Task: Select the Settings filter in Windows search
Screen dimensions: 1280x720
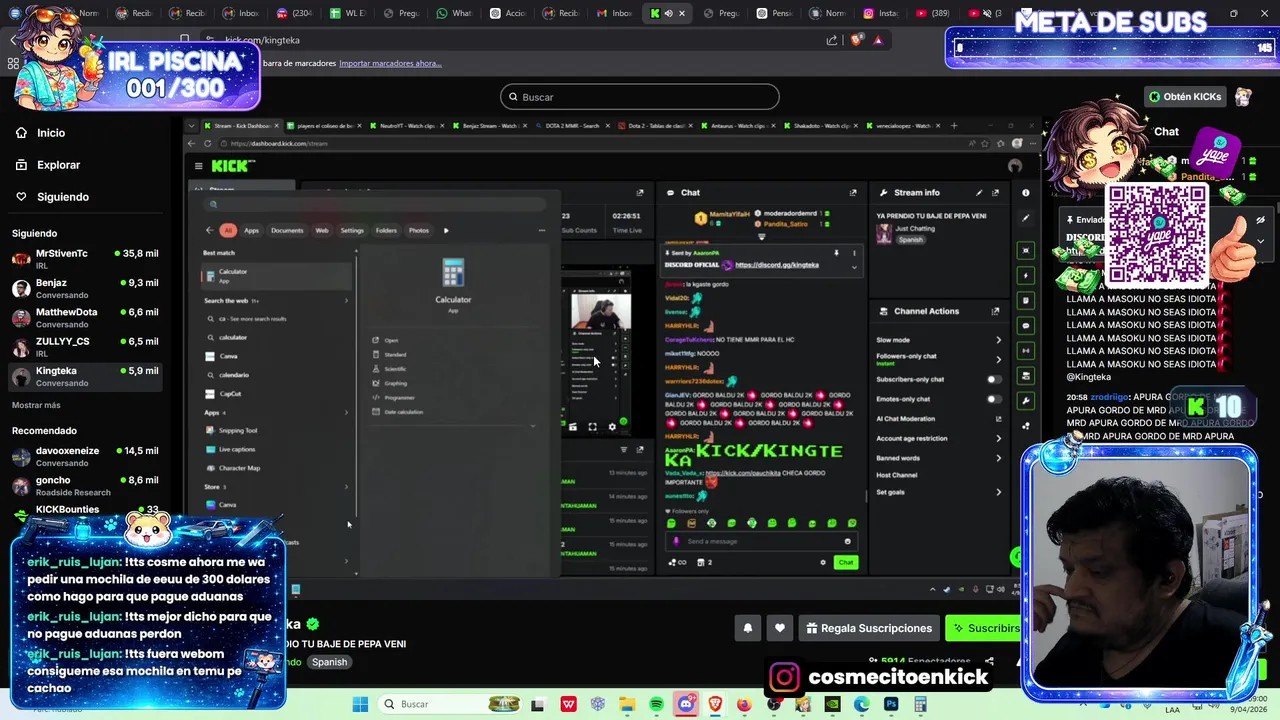Action: pos(352,230)
